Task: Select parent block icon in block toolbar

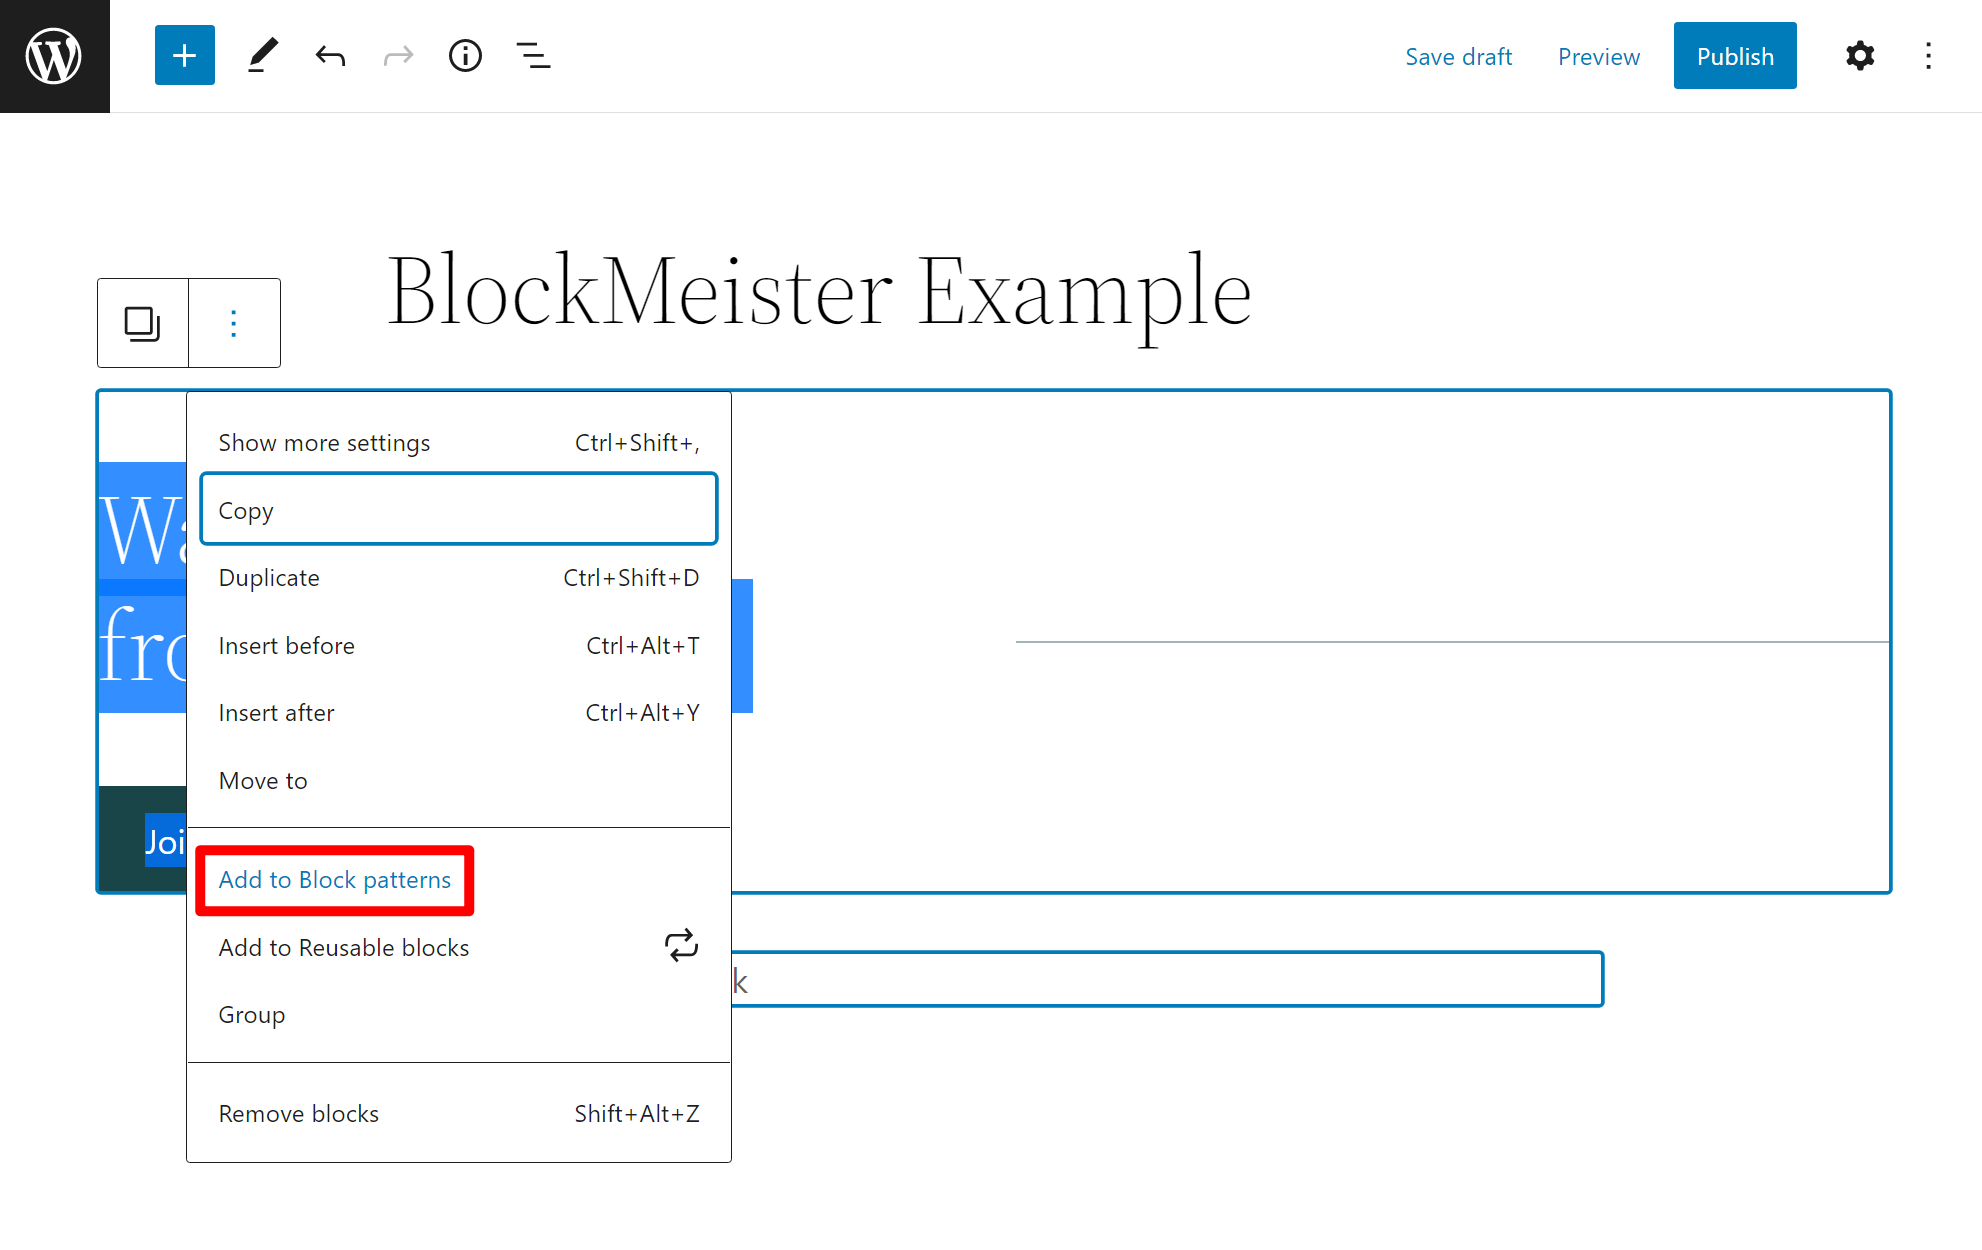Action: pos(142,322)
